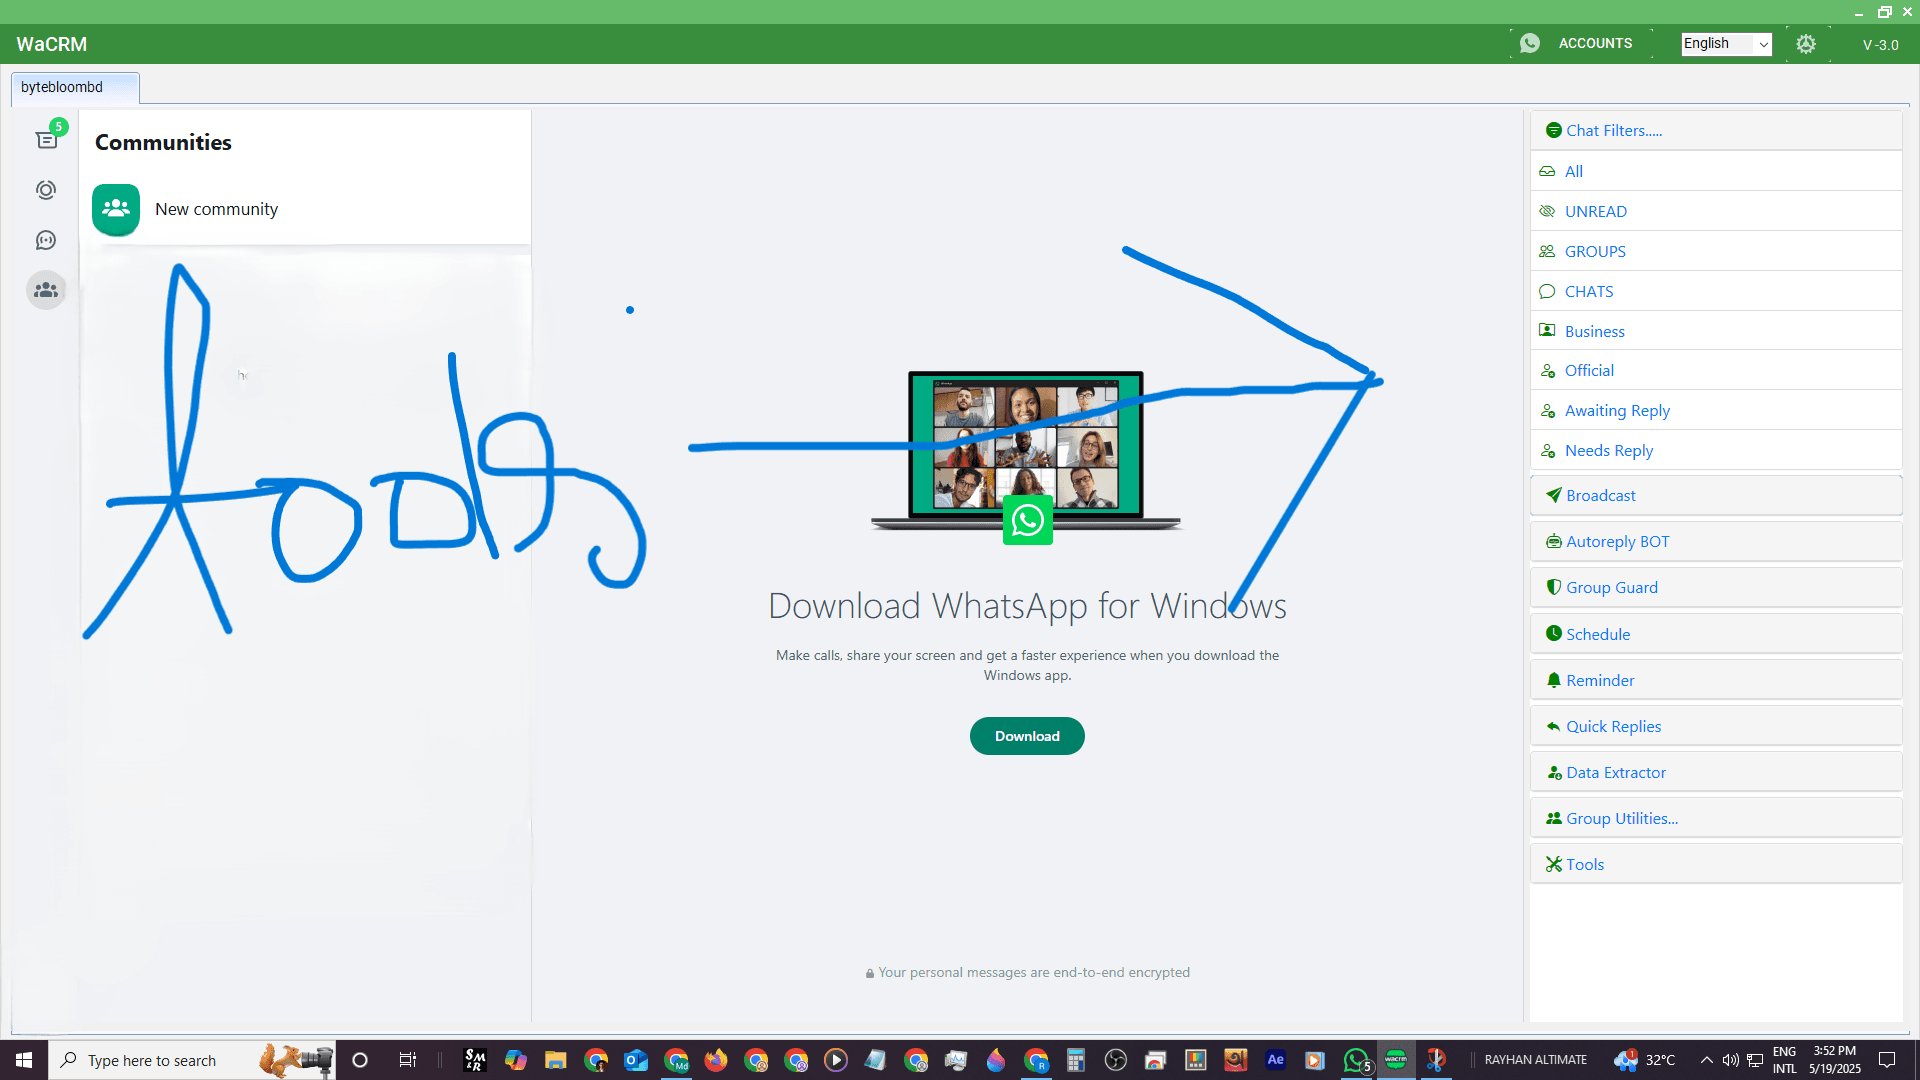
Task: Click the inbox icon next to All
Action: 1547,171
